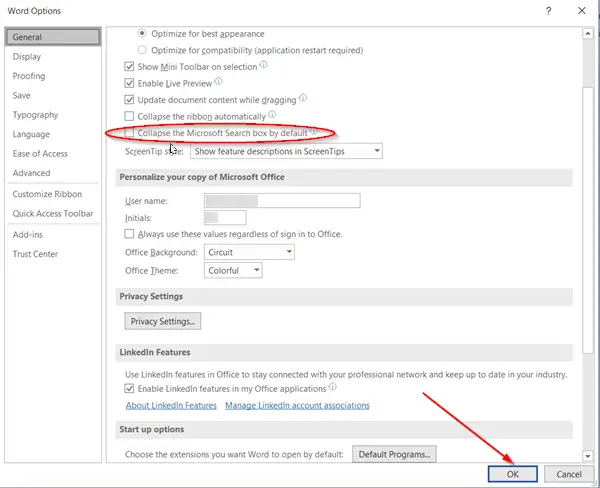
Task: Click info icon beside Update document content
Action: point(303,98)
